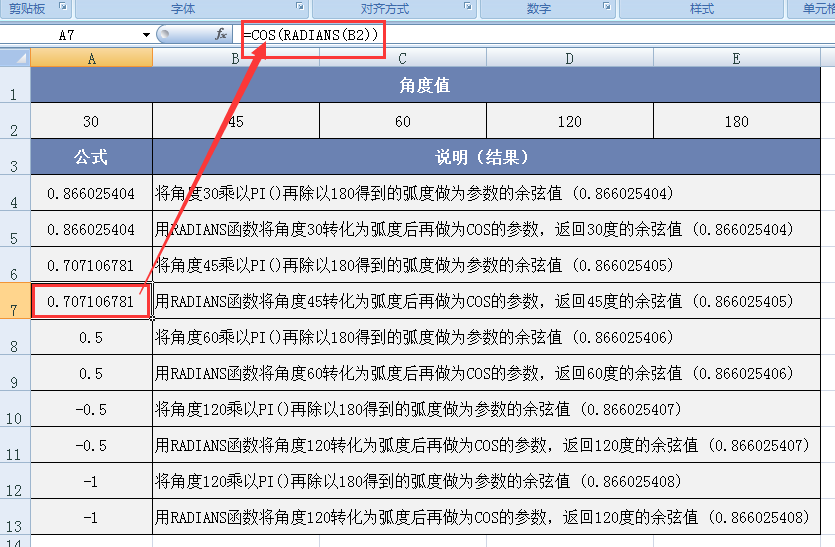Open the Font group dialog launcher
The width and height of the screenshot is (835, 547).
point(300,6)
